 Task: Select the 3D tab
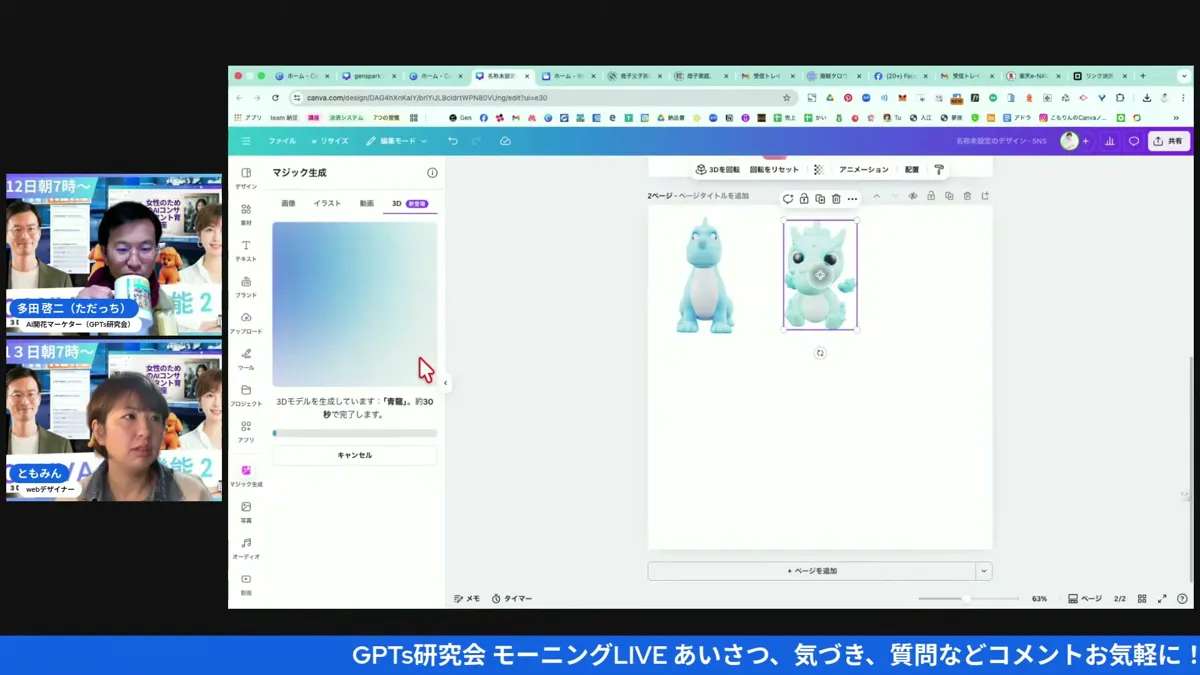pos(409,203)
